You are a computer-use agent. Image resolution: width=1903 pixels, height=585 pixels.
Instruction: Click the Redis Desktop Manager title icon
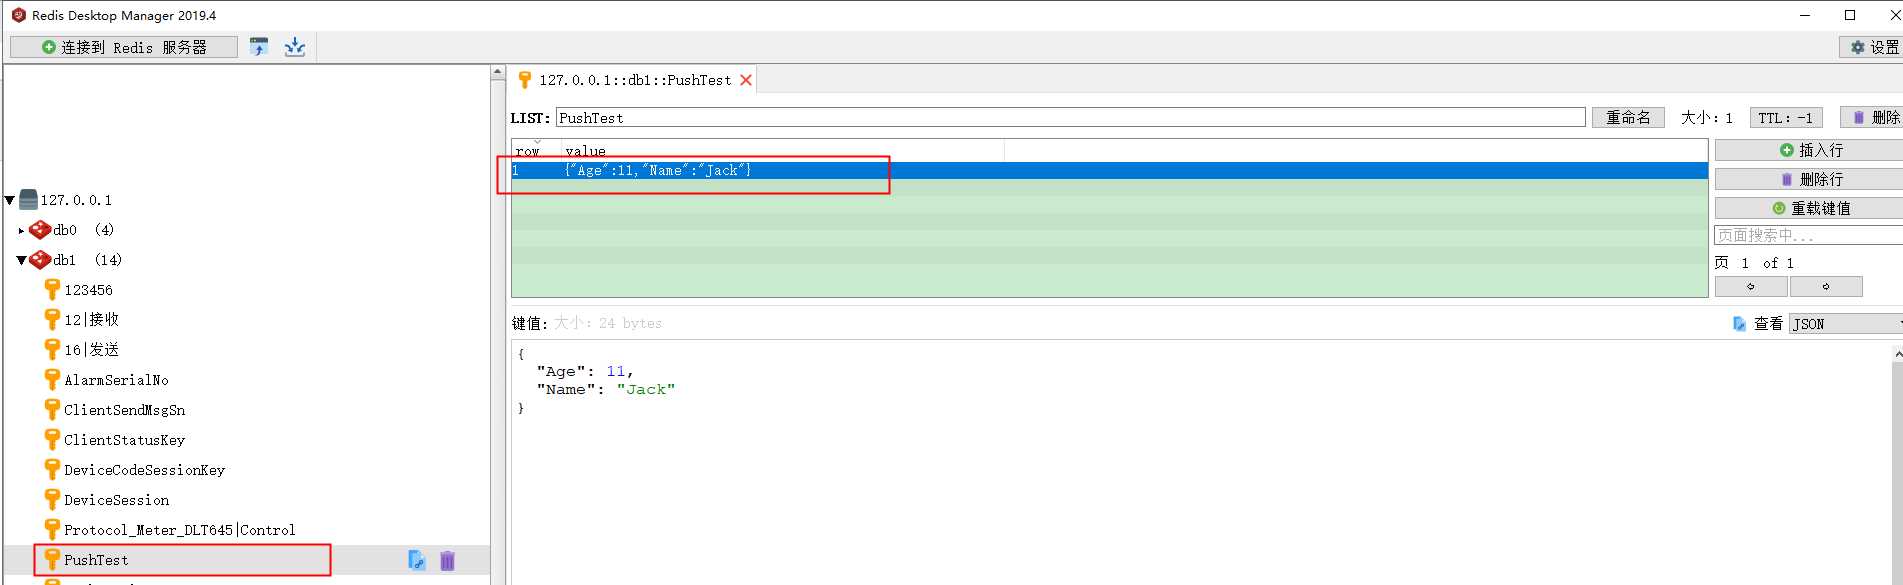[18, 15]
